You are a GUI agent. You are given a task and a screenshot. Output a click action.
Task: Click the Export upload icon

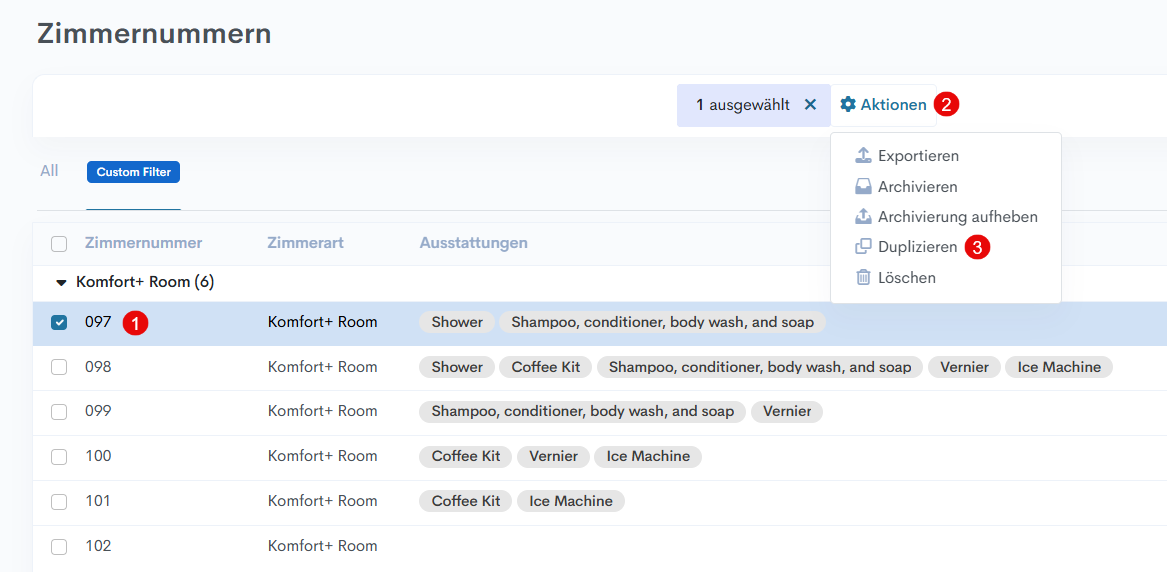(x=863, y=156)
